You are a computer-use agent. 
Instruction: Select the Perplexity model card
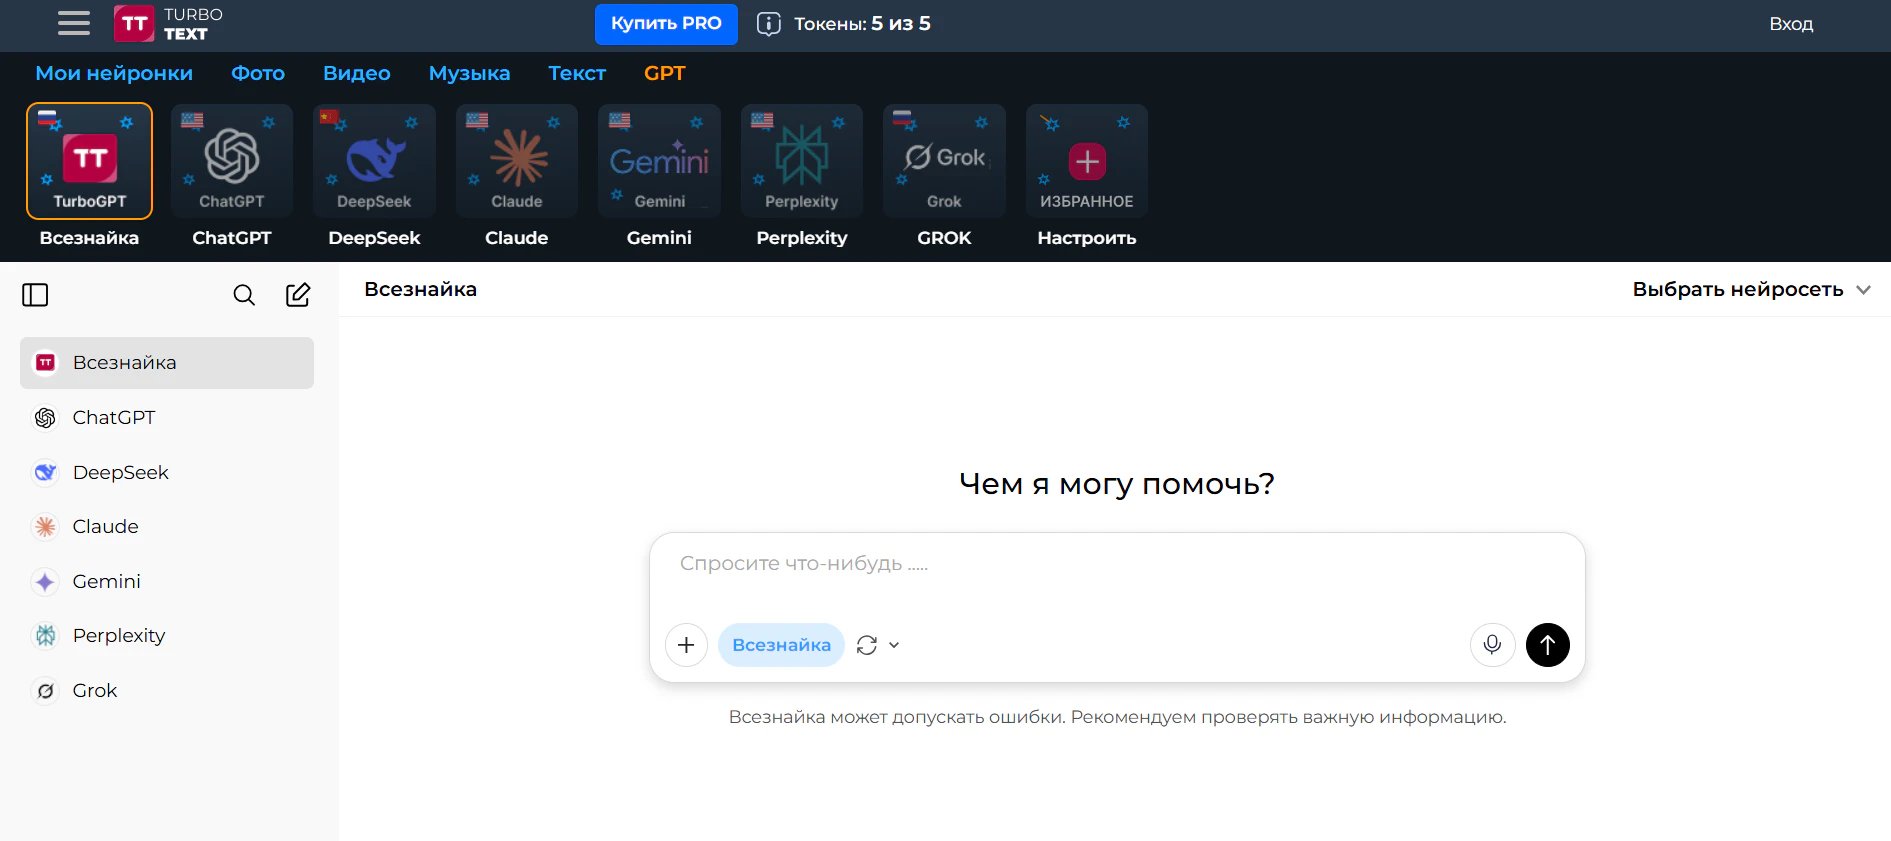pos(802,161)
